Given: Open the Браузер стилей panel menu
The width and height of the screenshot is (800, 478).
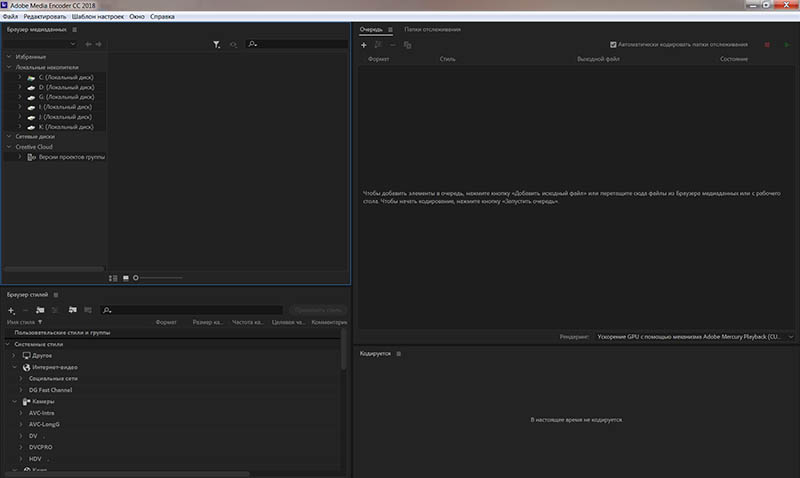Looking at the screenshot, I should click(56, 295).
